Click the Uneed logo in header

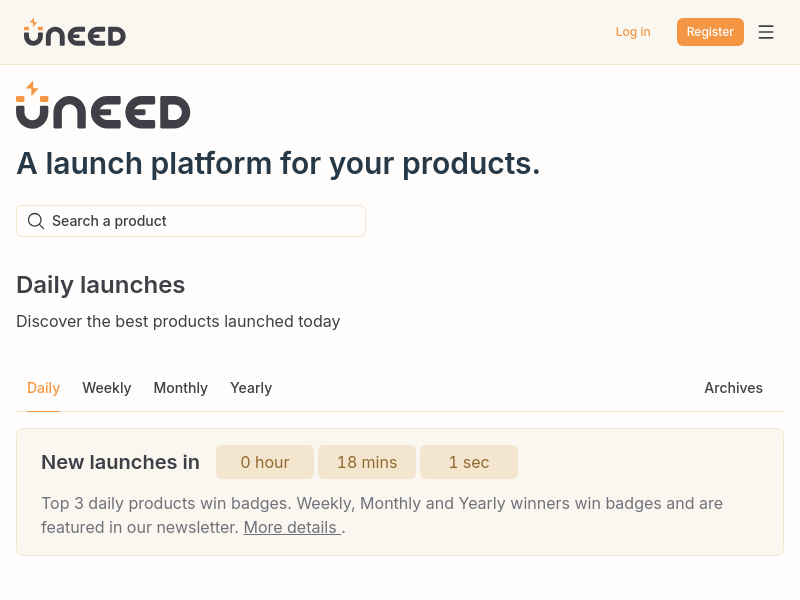(74, 32)
